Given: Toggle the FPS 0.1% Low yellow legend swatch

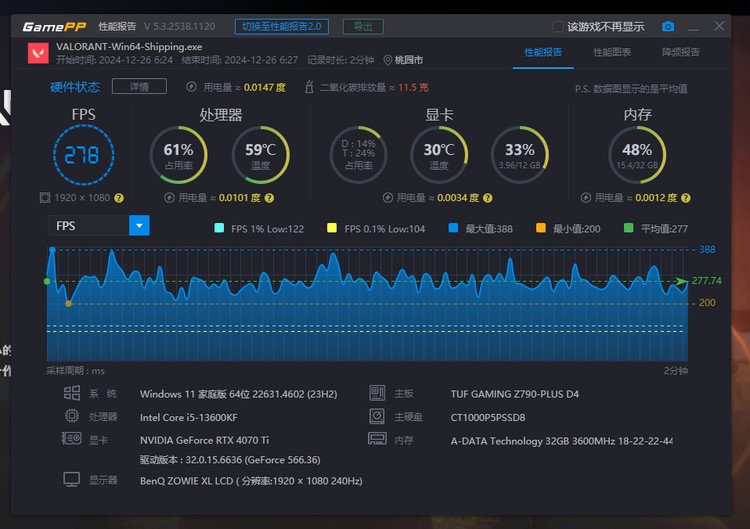Looking at the screenshot, I should [x=331, y=228].
